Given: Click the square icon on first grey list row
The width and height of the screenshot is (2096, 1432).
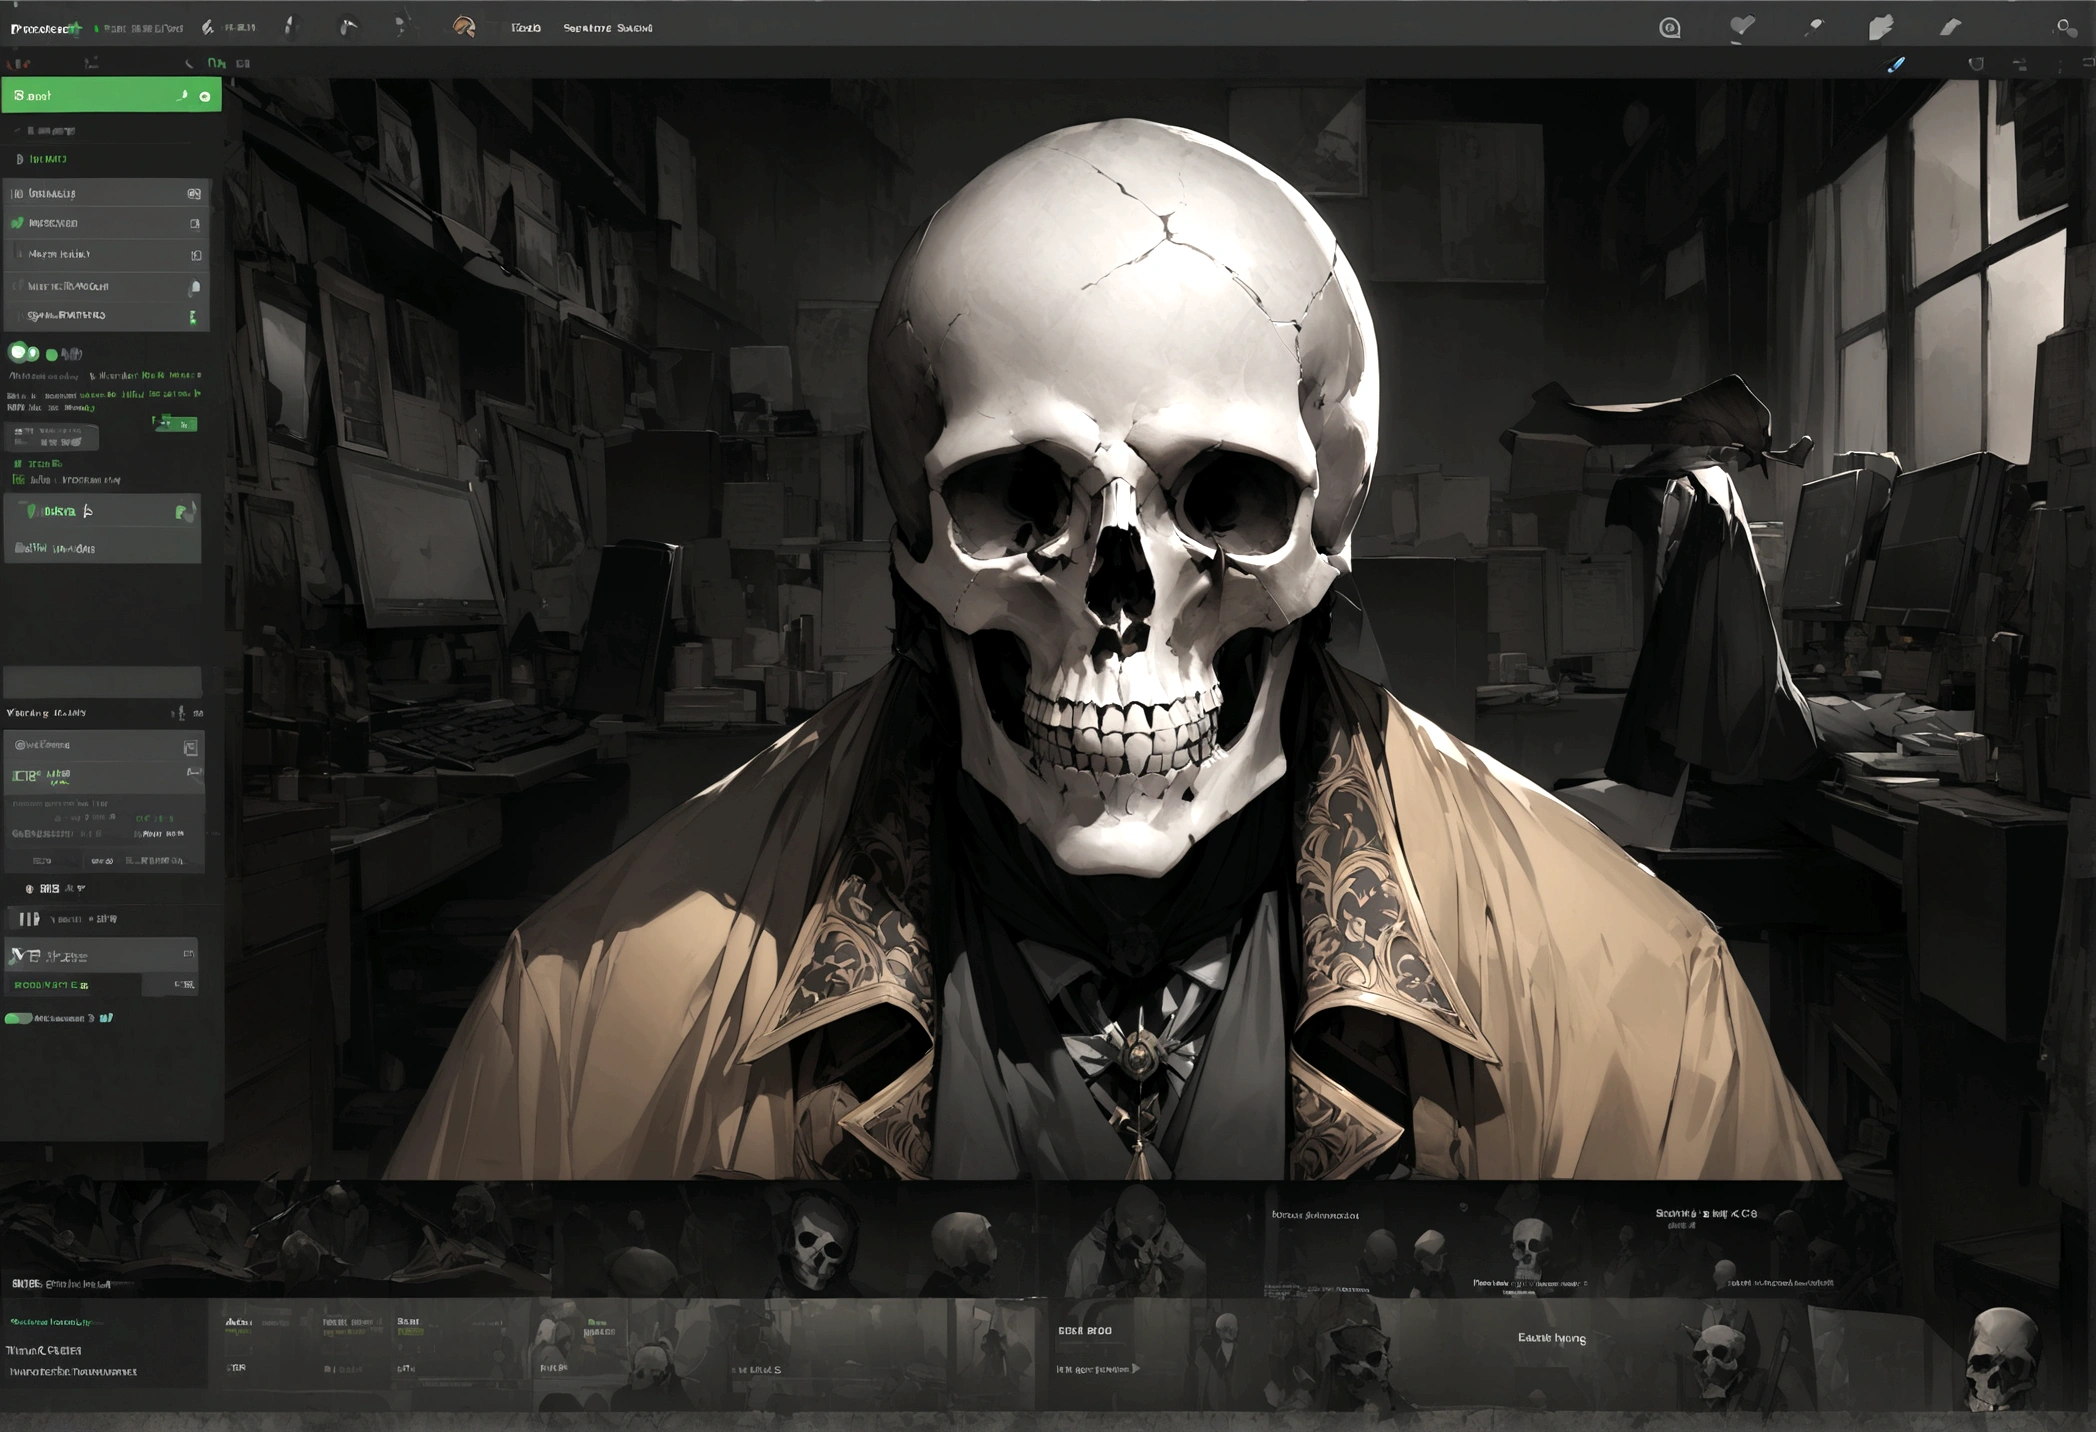Looking at the screenshot, I should pyautogui.click(x=194, y=193).
